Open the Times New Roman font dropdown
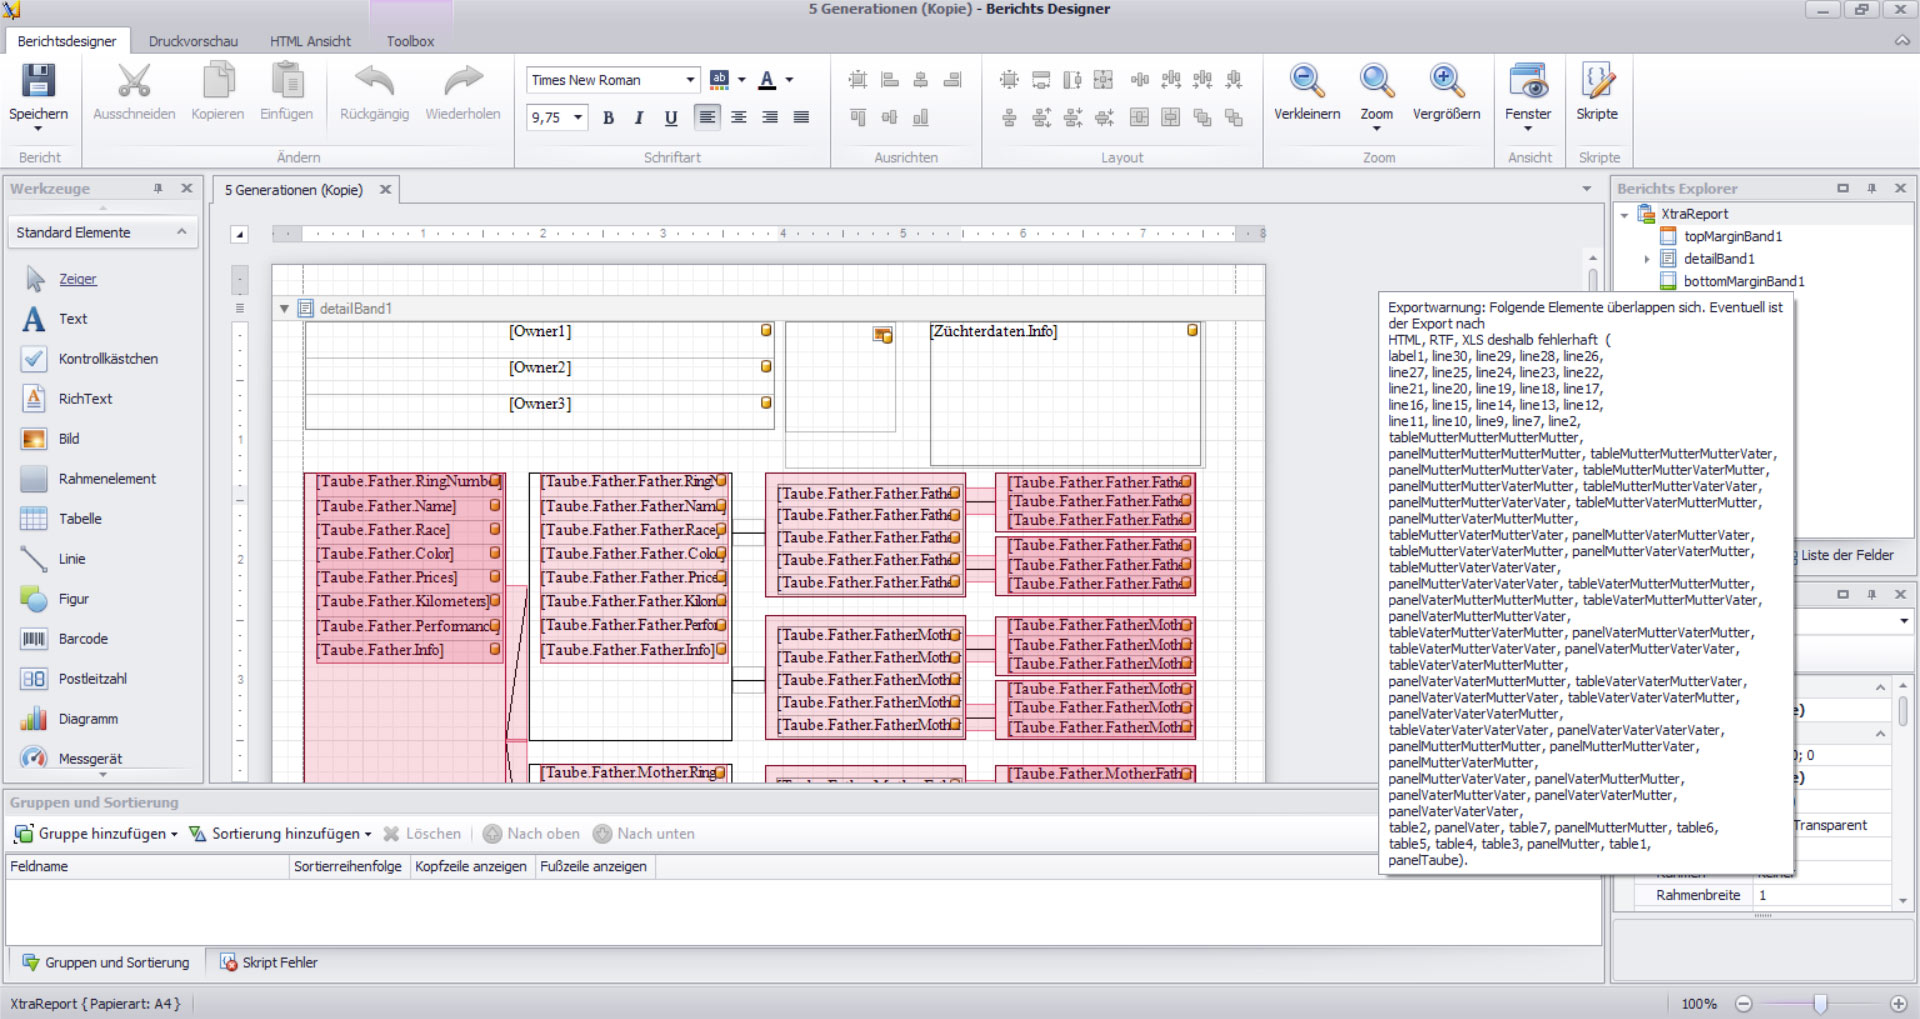The width and height of the screenshot is (1920, 1019). pos(690,80)
